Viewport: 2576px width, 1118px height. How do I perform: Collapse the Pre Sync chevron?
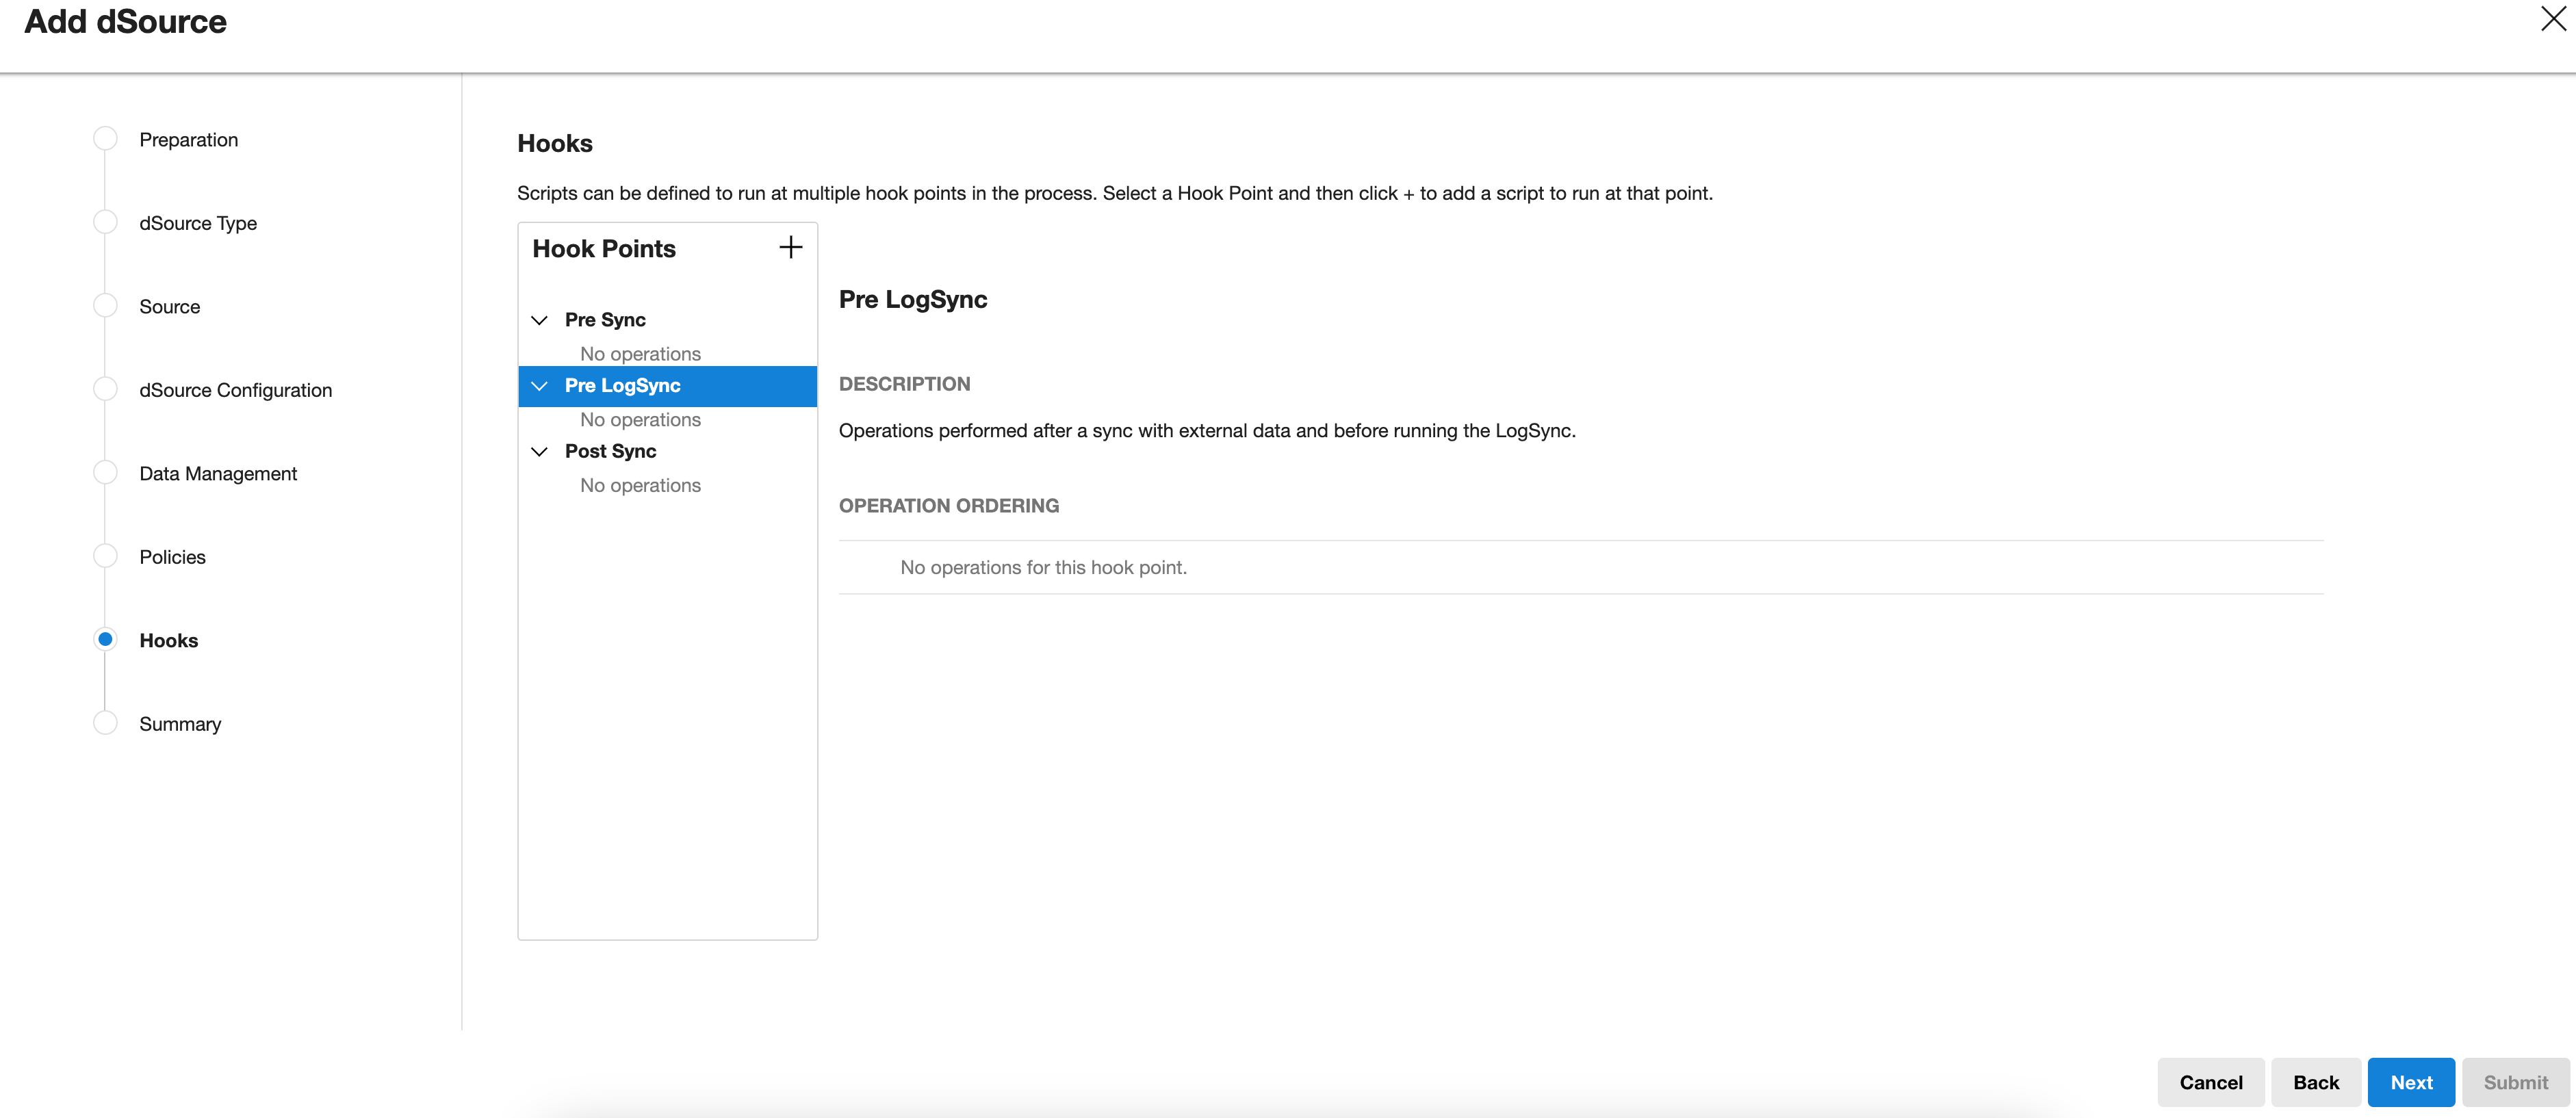point(539,320)
